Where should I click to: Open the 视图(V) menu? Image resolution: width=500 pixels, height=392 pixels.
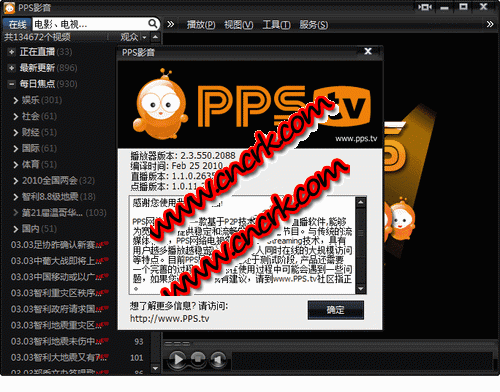point(239,25)
